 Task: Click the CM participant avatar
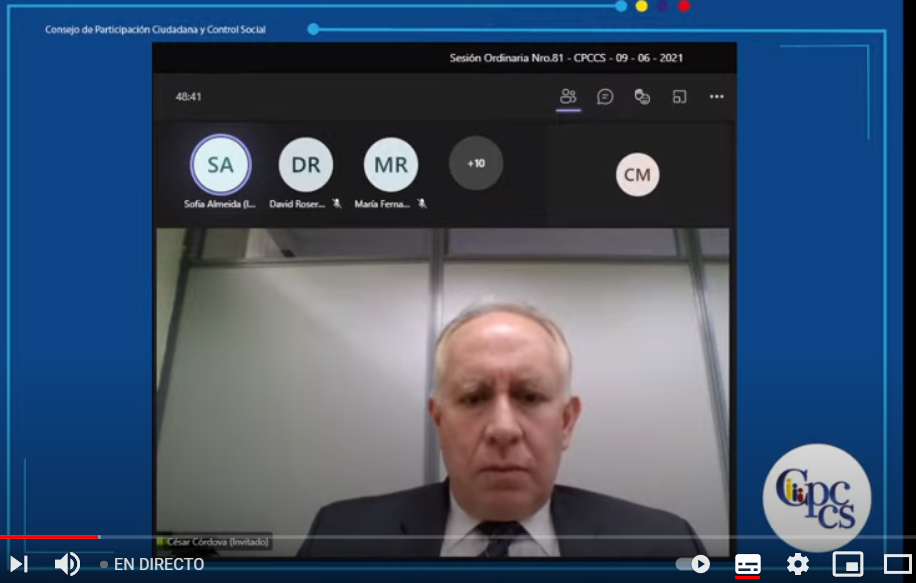(637, 175)
